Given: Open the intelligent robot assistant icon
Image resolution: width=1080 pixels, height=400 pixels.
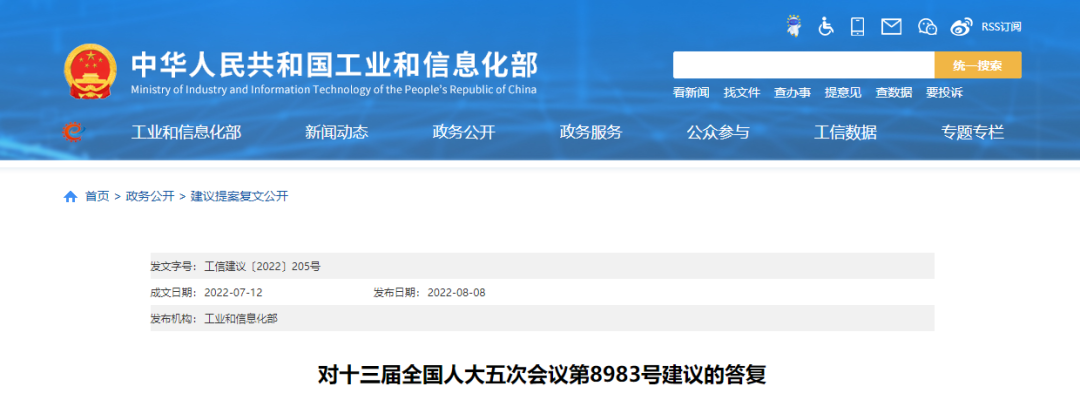Looking at the screenshot, I should [x=794, y=26].
